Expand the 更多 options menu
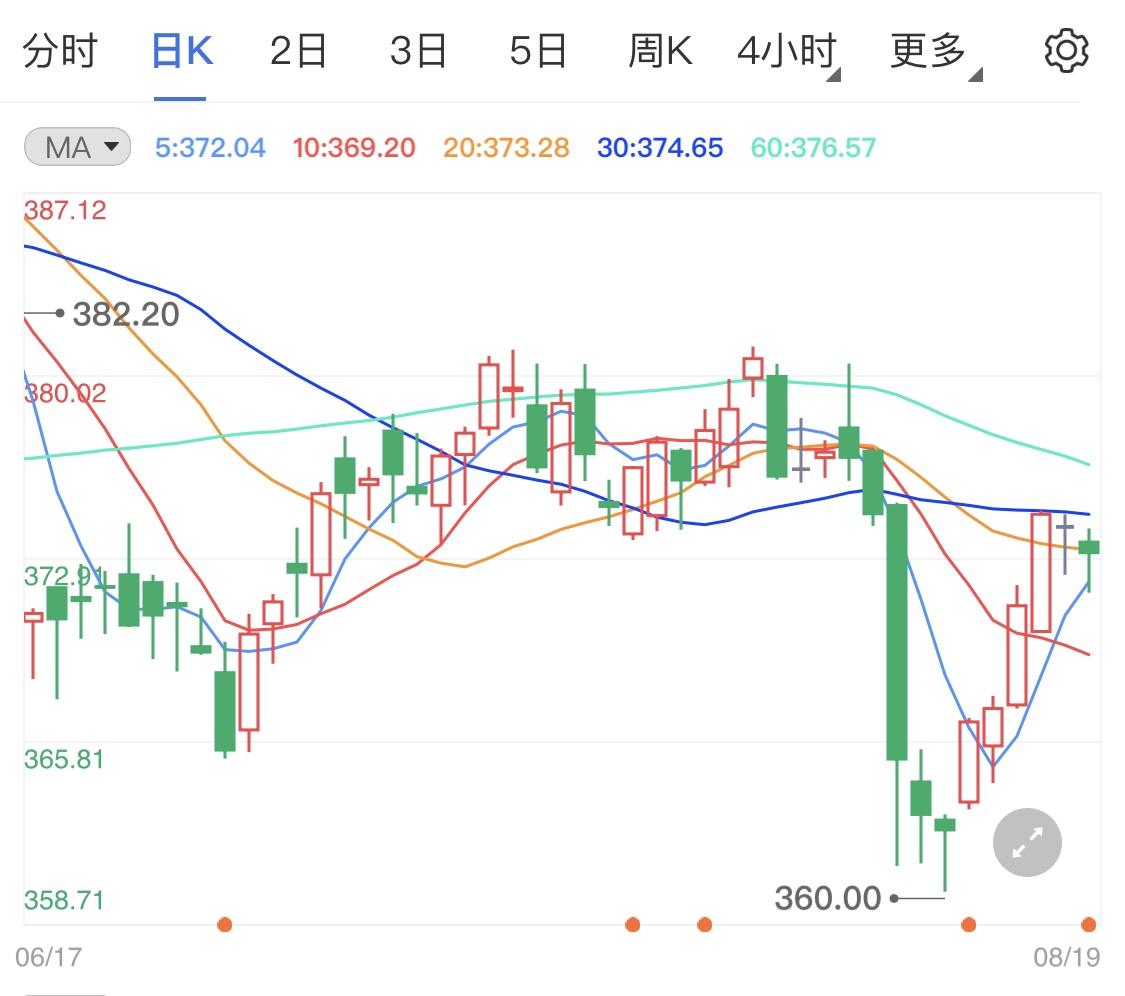The image size is (1125, 996). 928,50
